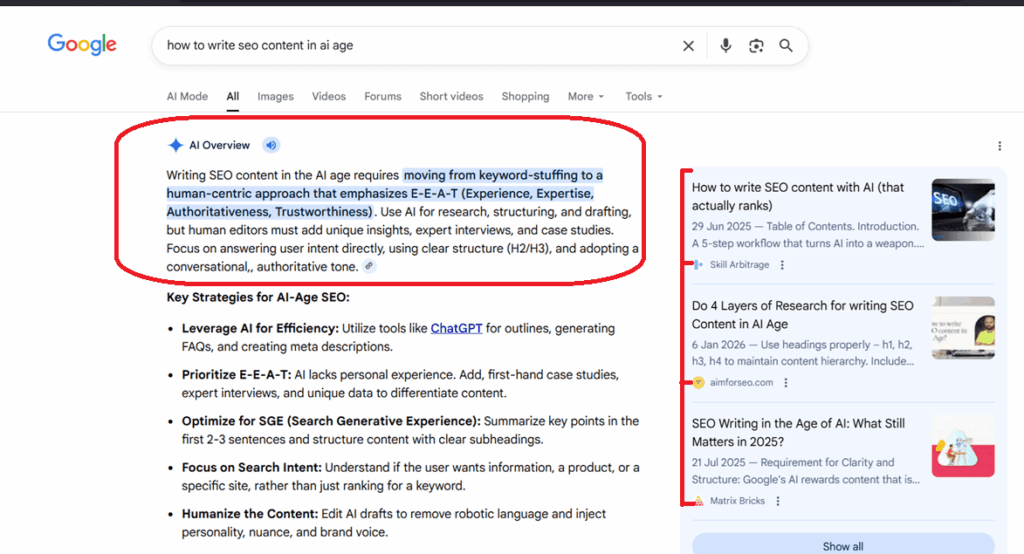This screenshot has width=1024, height=554.
Task: Click the Skill Arbitrage source name
Action: [x=739, y=265]
